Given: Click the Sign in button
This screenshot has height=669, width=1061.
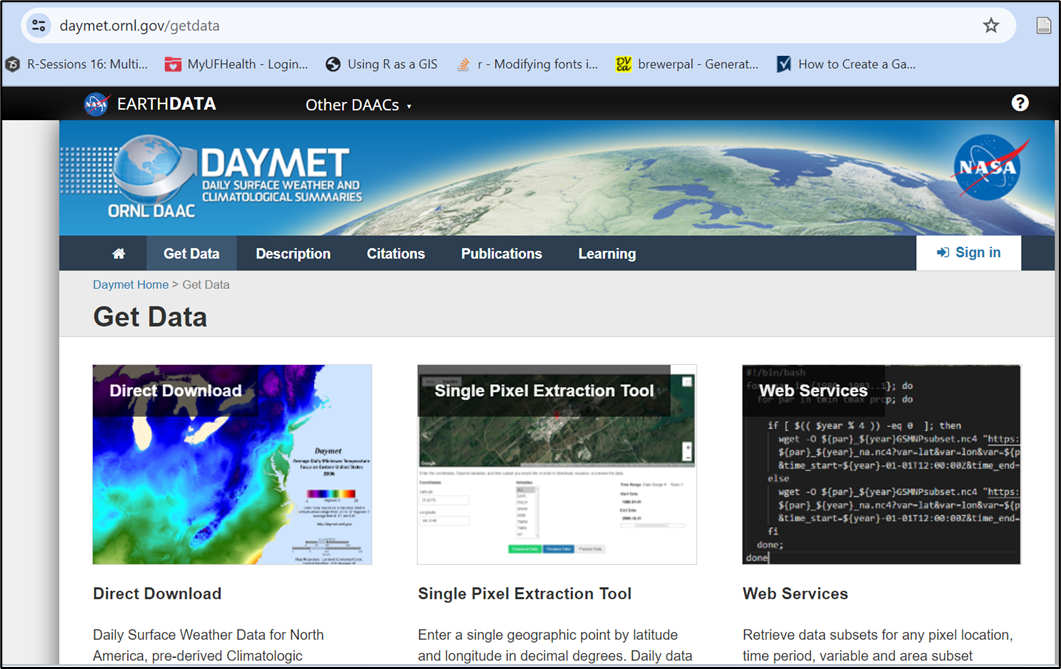Looking at the screenshot, I should coord(968,253).
